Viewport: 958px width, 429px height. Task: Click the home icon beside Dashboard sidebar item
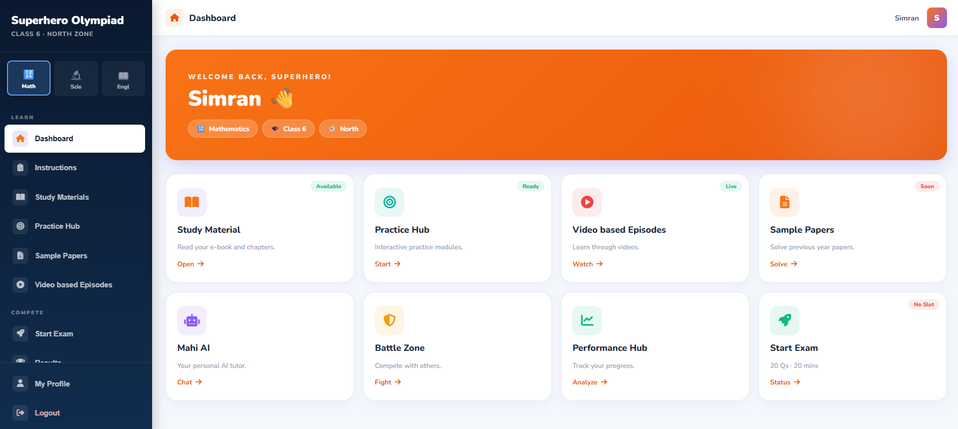coord(20,139)
